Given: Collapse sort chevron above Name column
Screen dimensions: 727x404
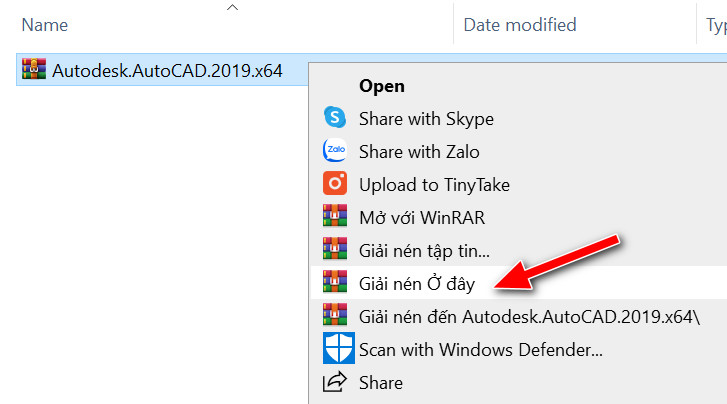Looking at the screenshot, I should click(232, 8).
